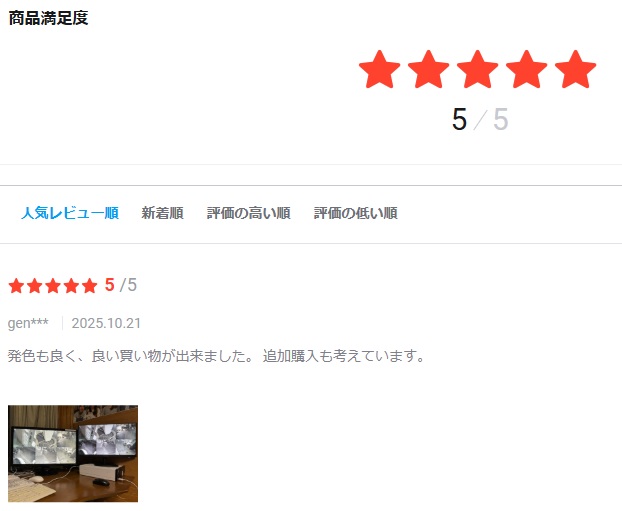
Task: Click the 商品満足度 heading
Action: tap(48, 18)
